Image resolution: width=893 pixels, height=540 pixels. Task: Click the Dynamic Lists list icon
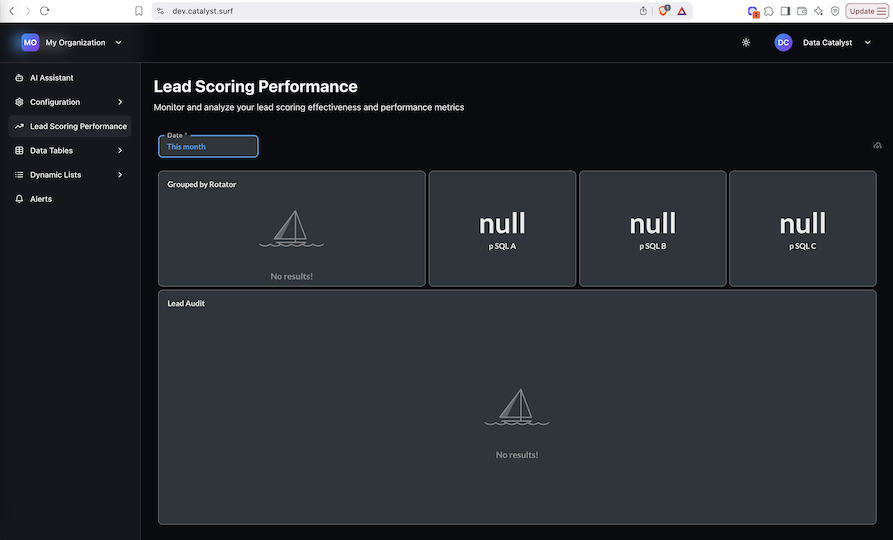click(x=19, y=175)
